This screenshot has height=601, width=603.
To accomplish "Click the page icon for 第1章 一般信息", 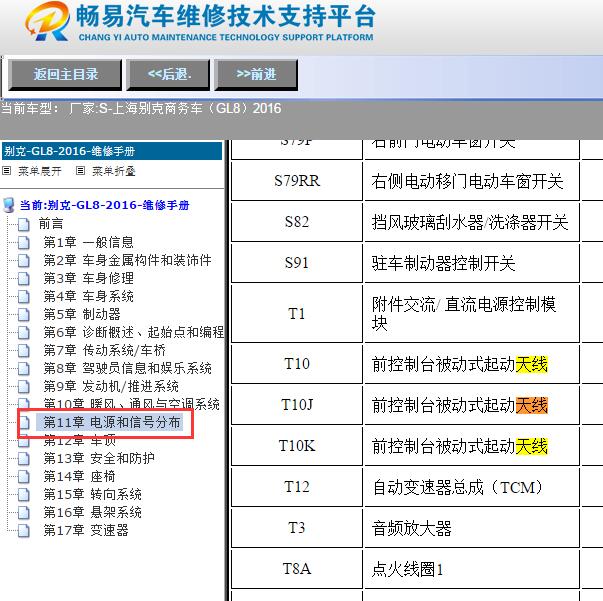I will coord(23,242).
